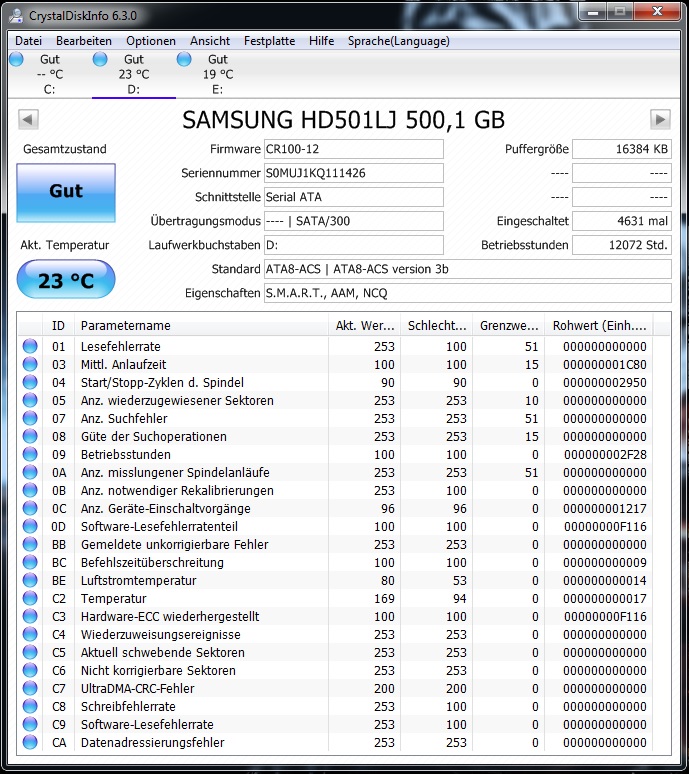This screenshot has height=774, width=689.
Task: Select drive D: status tab
Action: (x=134, y=74)
